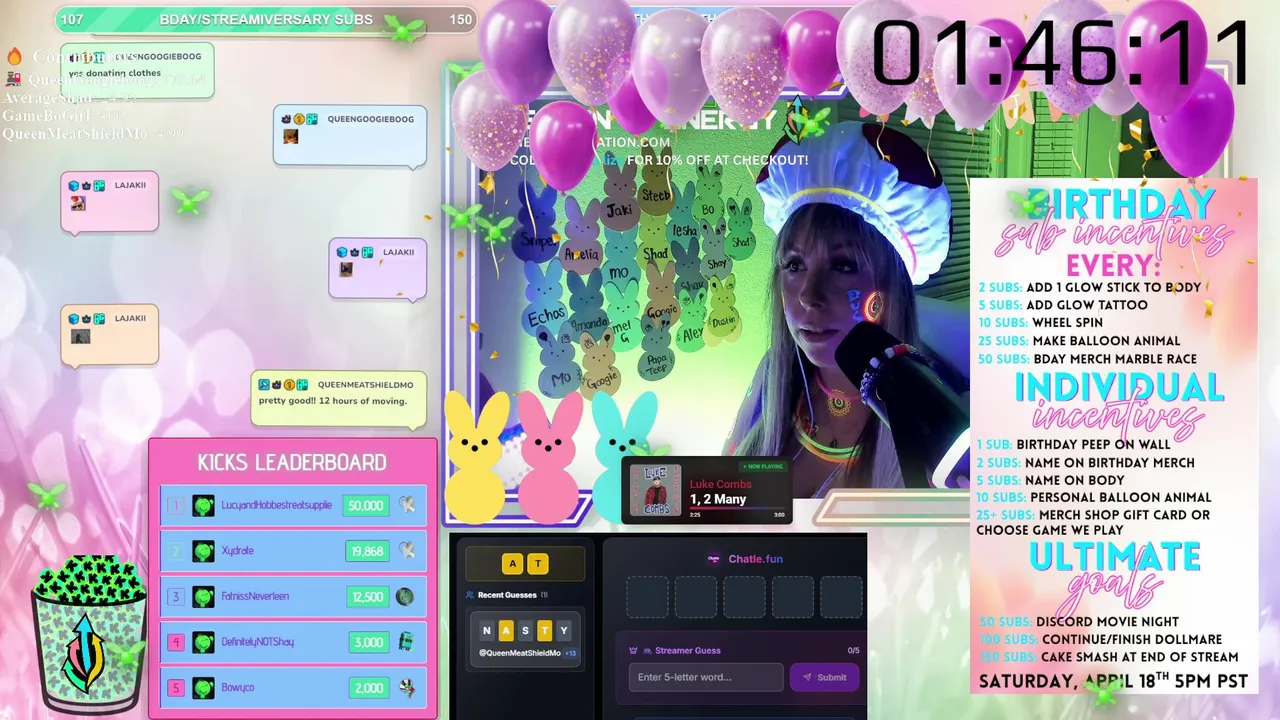Screen dimensions: 1280x720
Task: Click the letter N tile in NASTY
Action: click(487, 630)
